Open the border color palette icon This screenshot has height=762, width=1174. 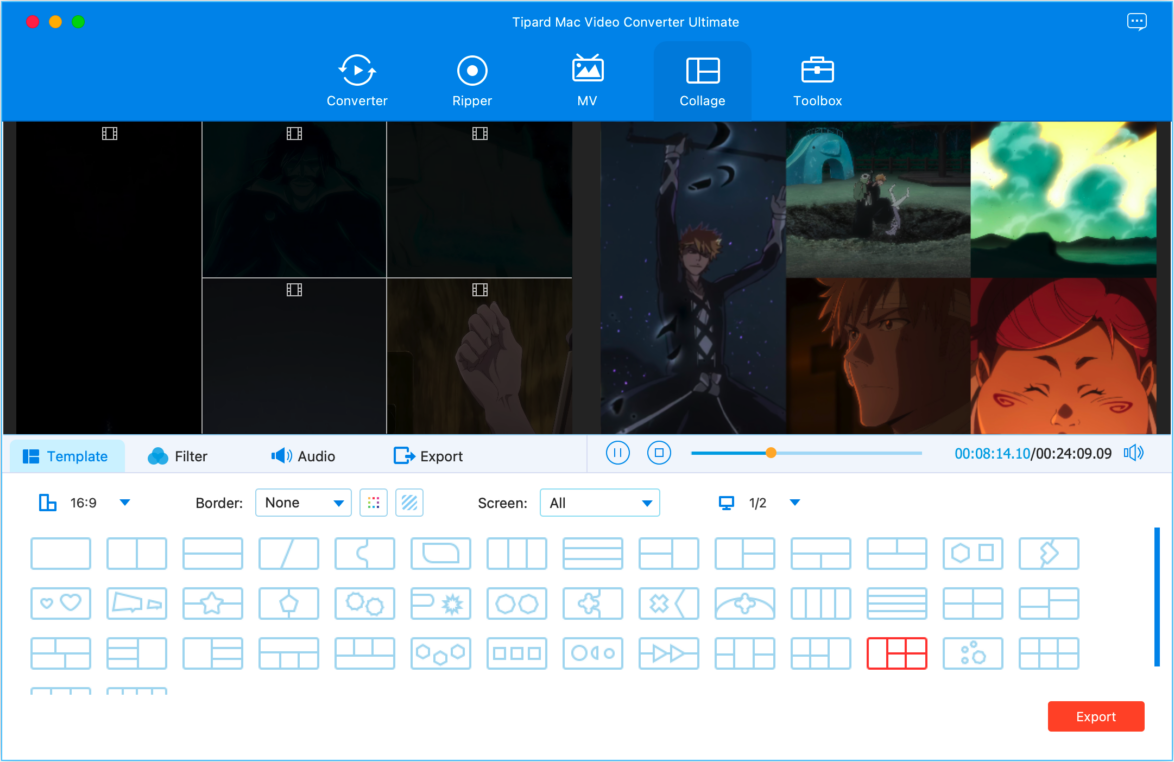click(x=373, y=503)
